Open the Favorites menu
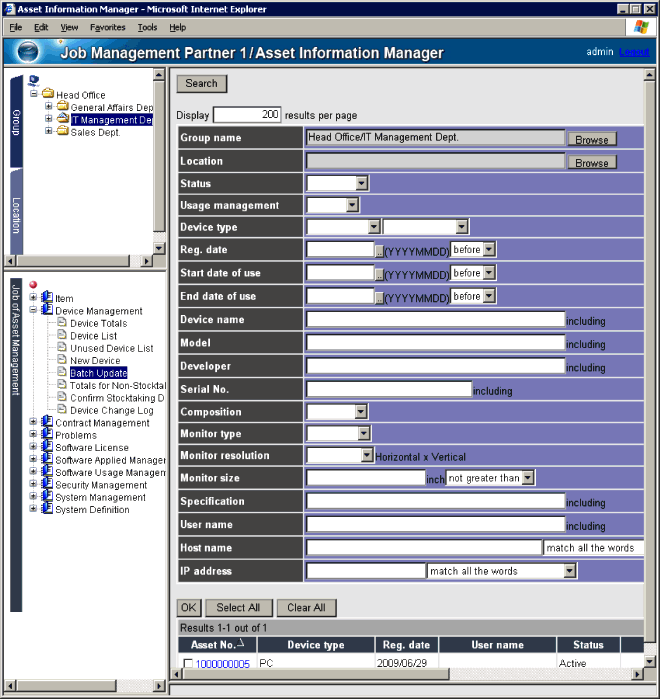 pos(108,27)
